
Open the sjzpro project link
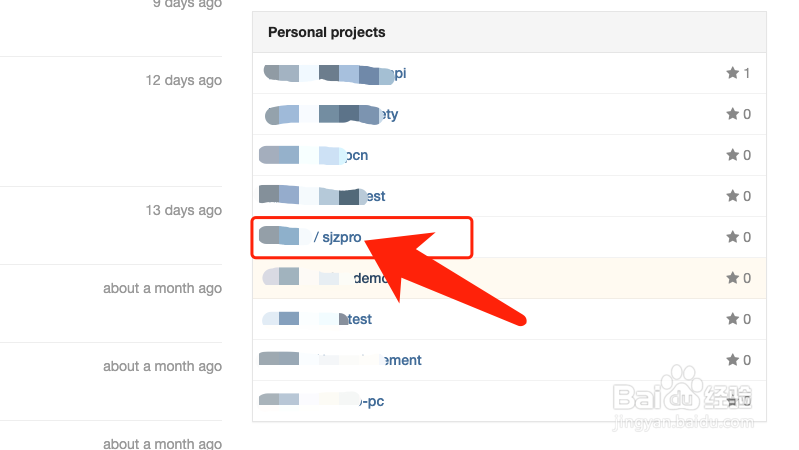pyautogui.click(x=310, y=237)
